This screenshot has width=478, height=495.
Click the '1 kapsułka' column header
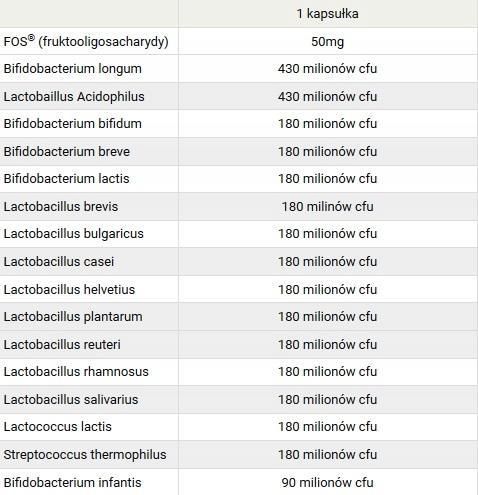327,14
